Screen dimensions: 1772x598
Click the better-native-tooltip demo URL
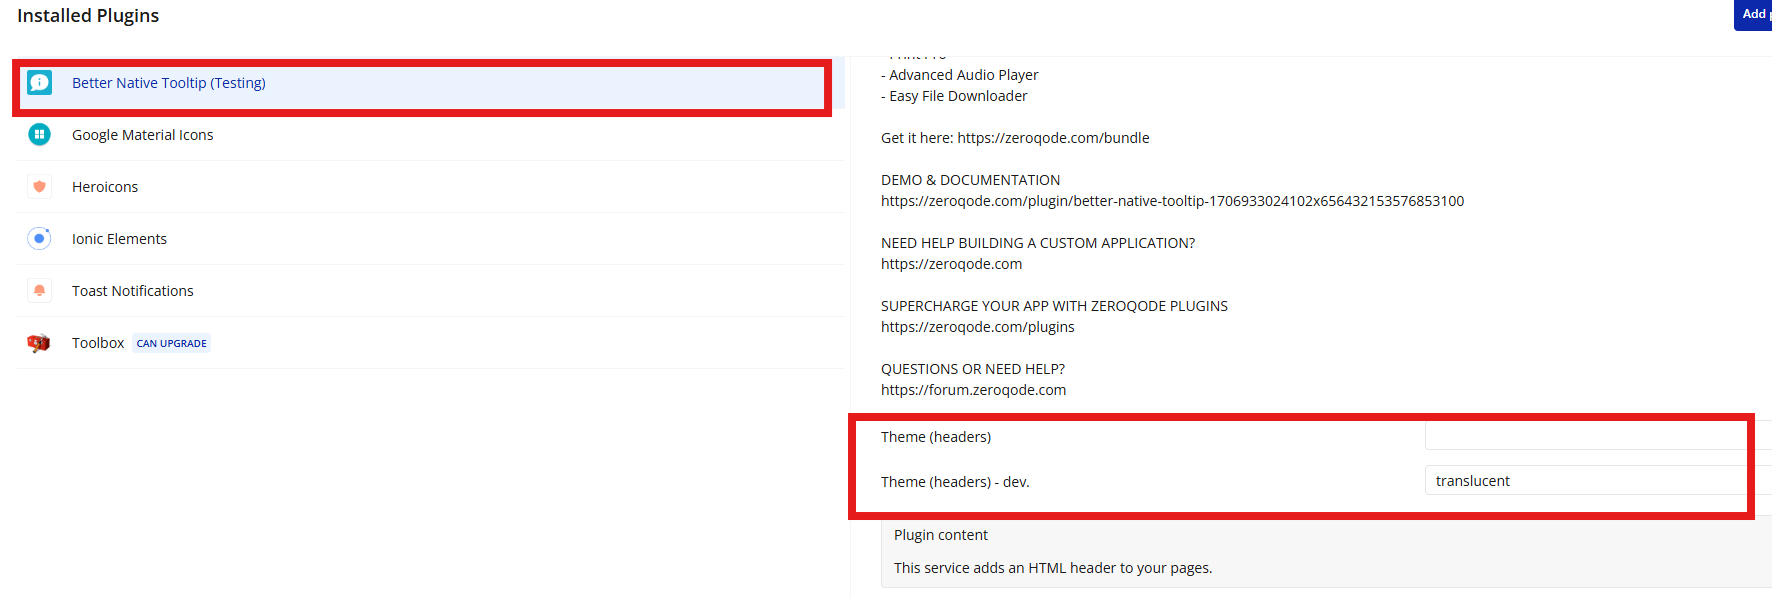1172,201
